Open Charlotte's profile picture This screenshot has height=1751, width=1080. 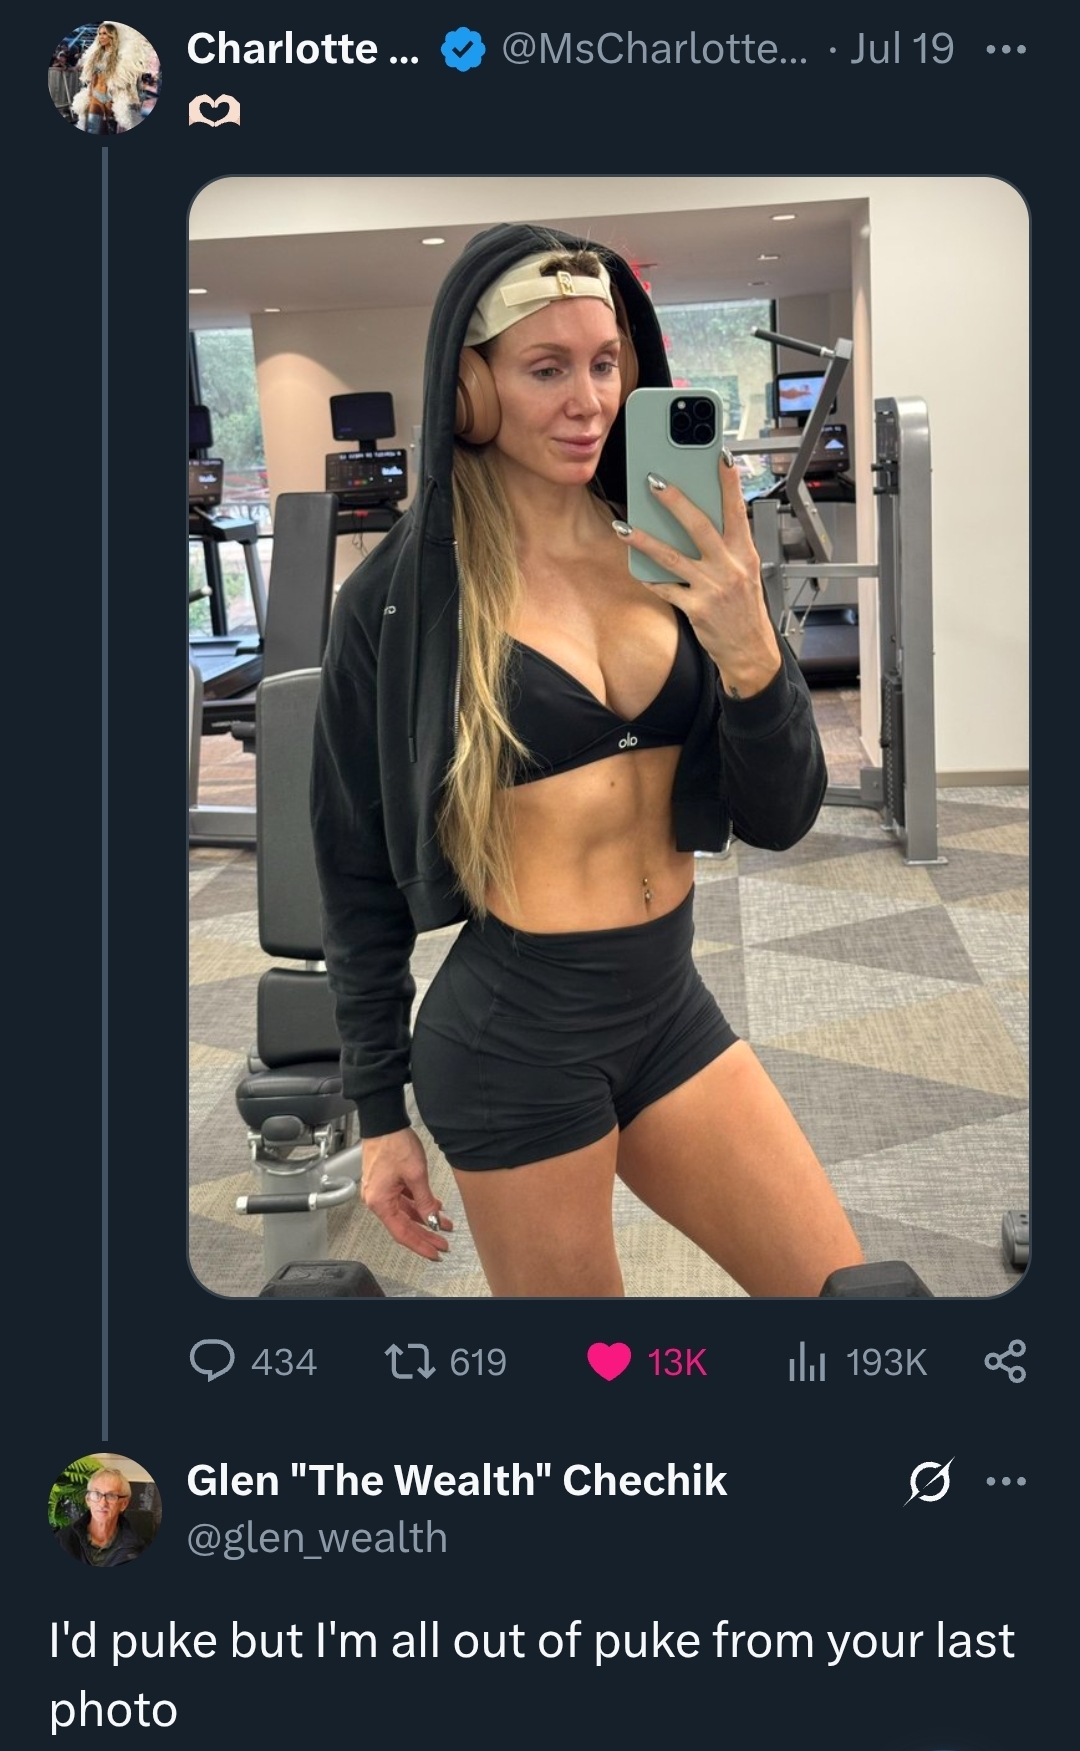(x=105, y=77)
